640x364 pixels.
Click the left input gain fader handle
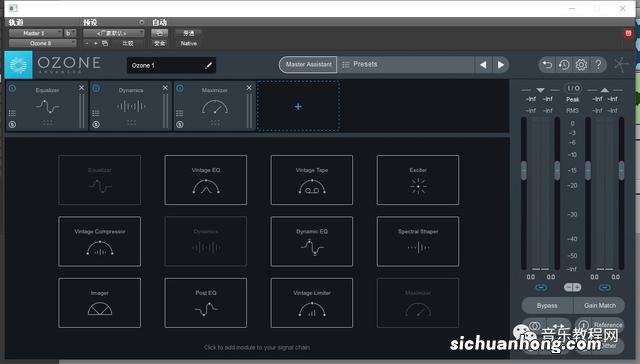pos(524,171)
